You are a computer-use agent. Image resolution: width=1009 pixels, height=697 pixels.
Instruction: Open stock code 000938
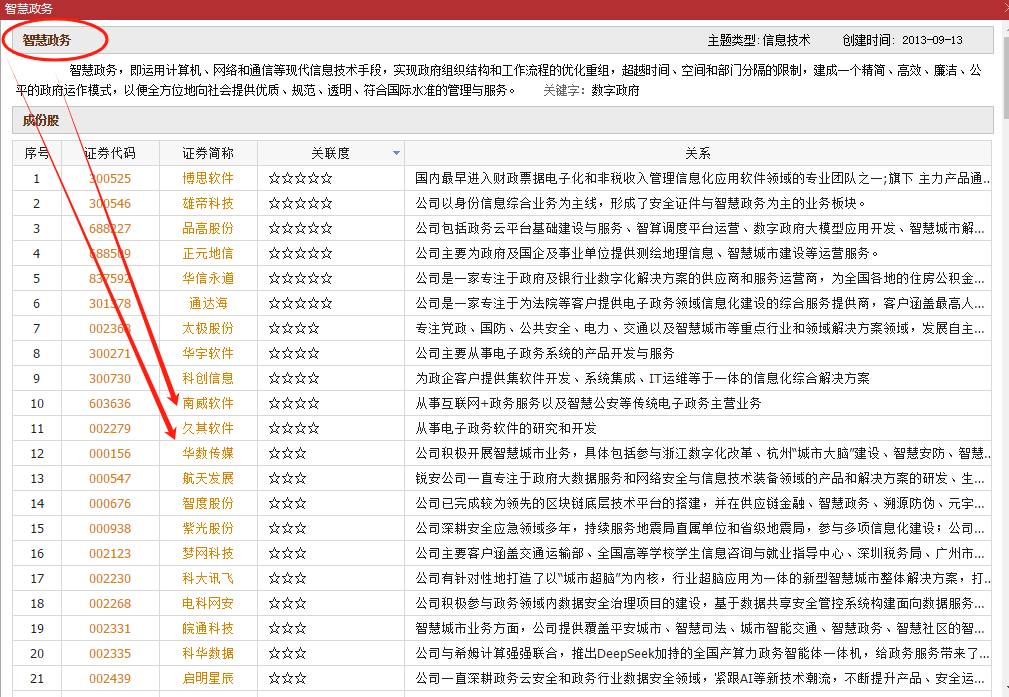[110, 528]
